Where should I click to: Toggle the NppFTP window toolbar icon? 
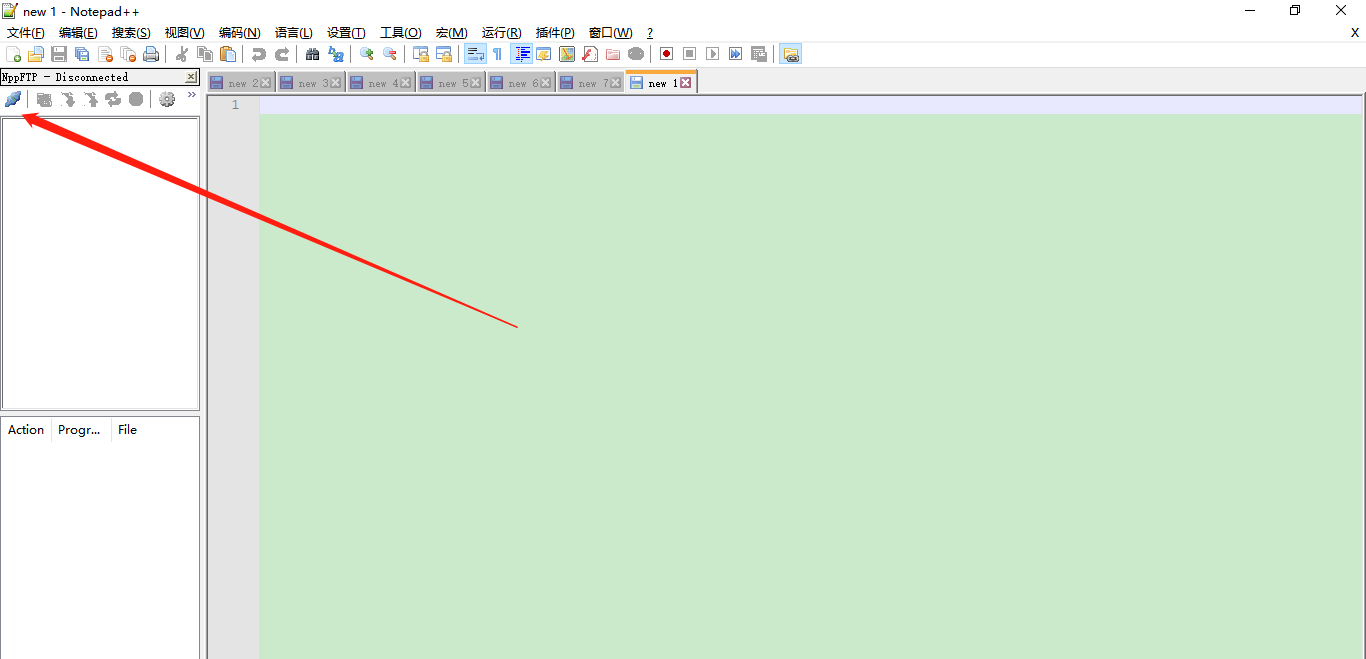(x=790, y=54)
